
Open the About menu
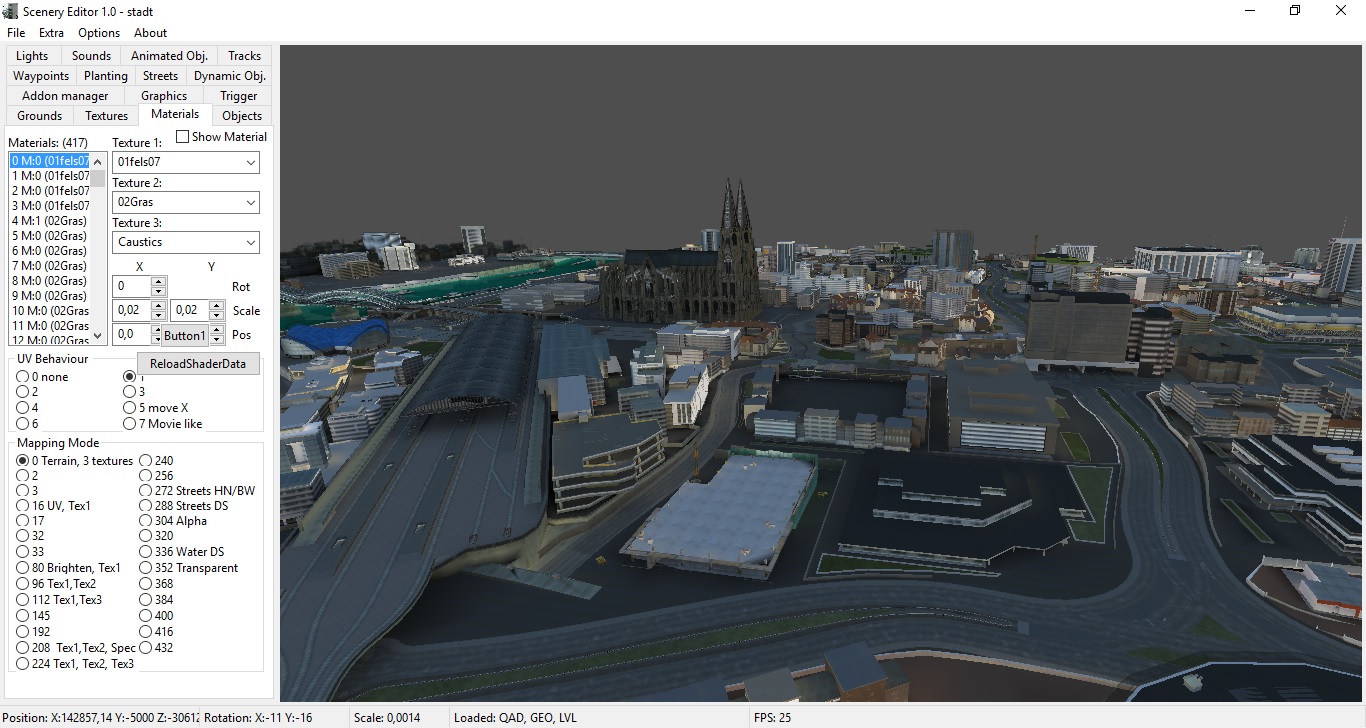[151, 33]
